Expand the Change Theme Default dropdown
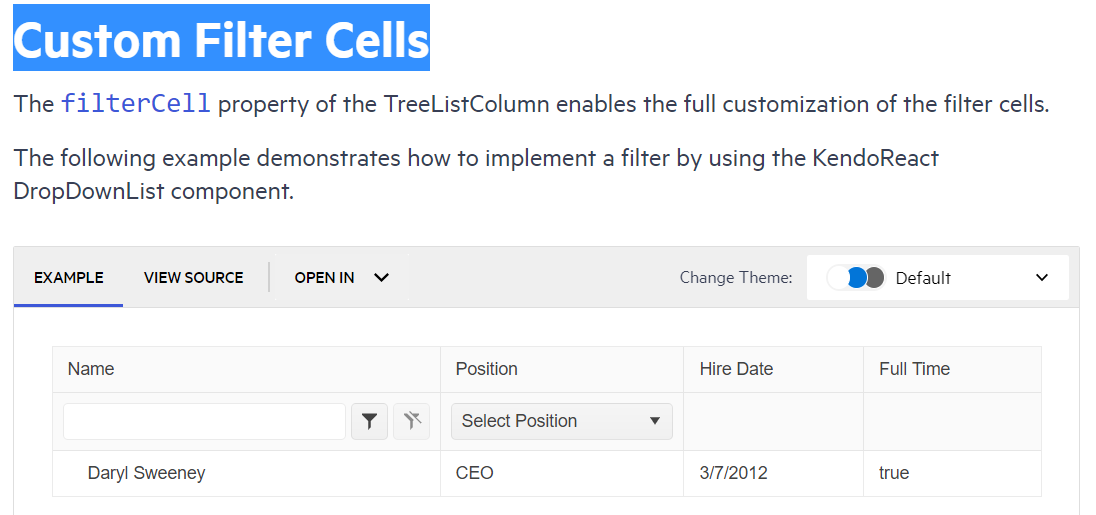The width and height of the screenshot is (1096, 515). pyautogui.click(x=1041, y=278)
